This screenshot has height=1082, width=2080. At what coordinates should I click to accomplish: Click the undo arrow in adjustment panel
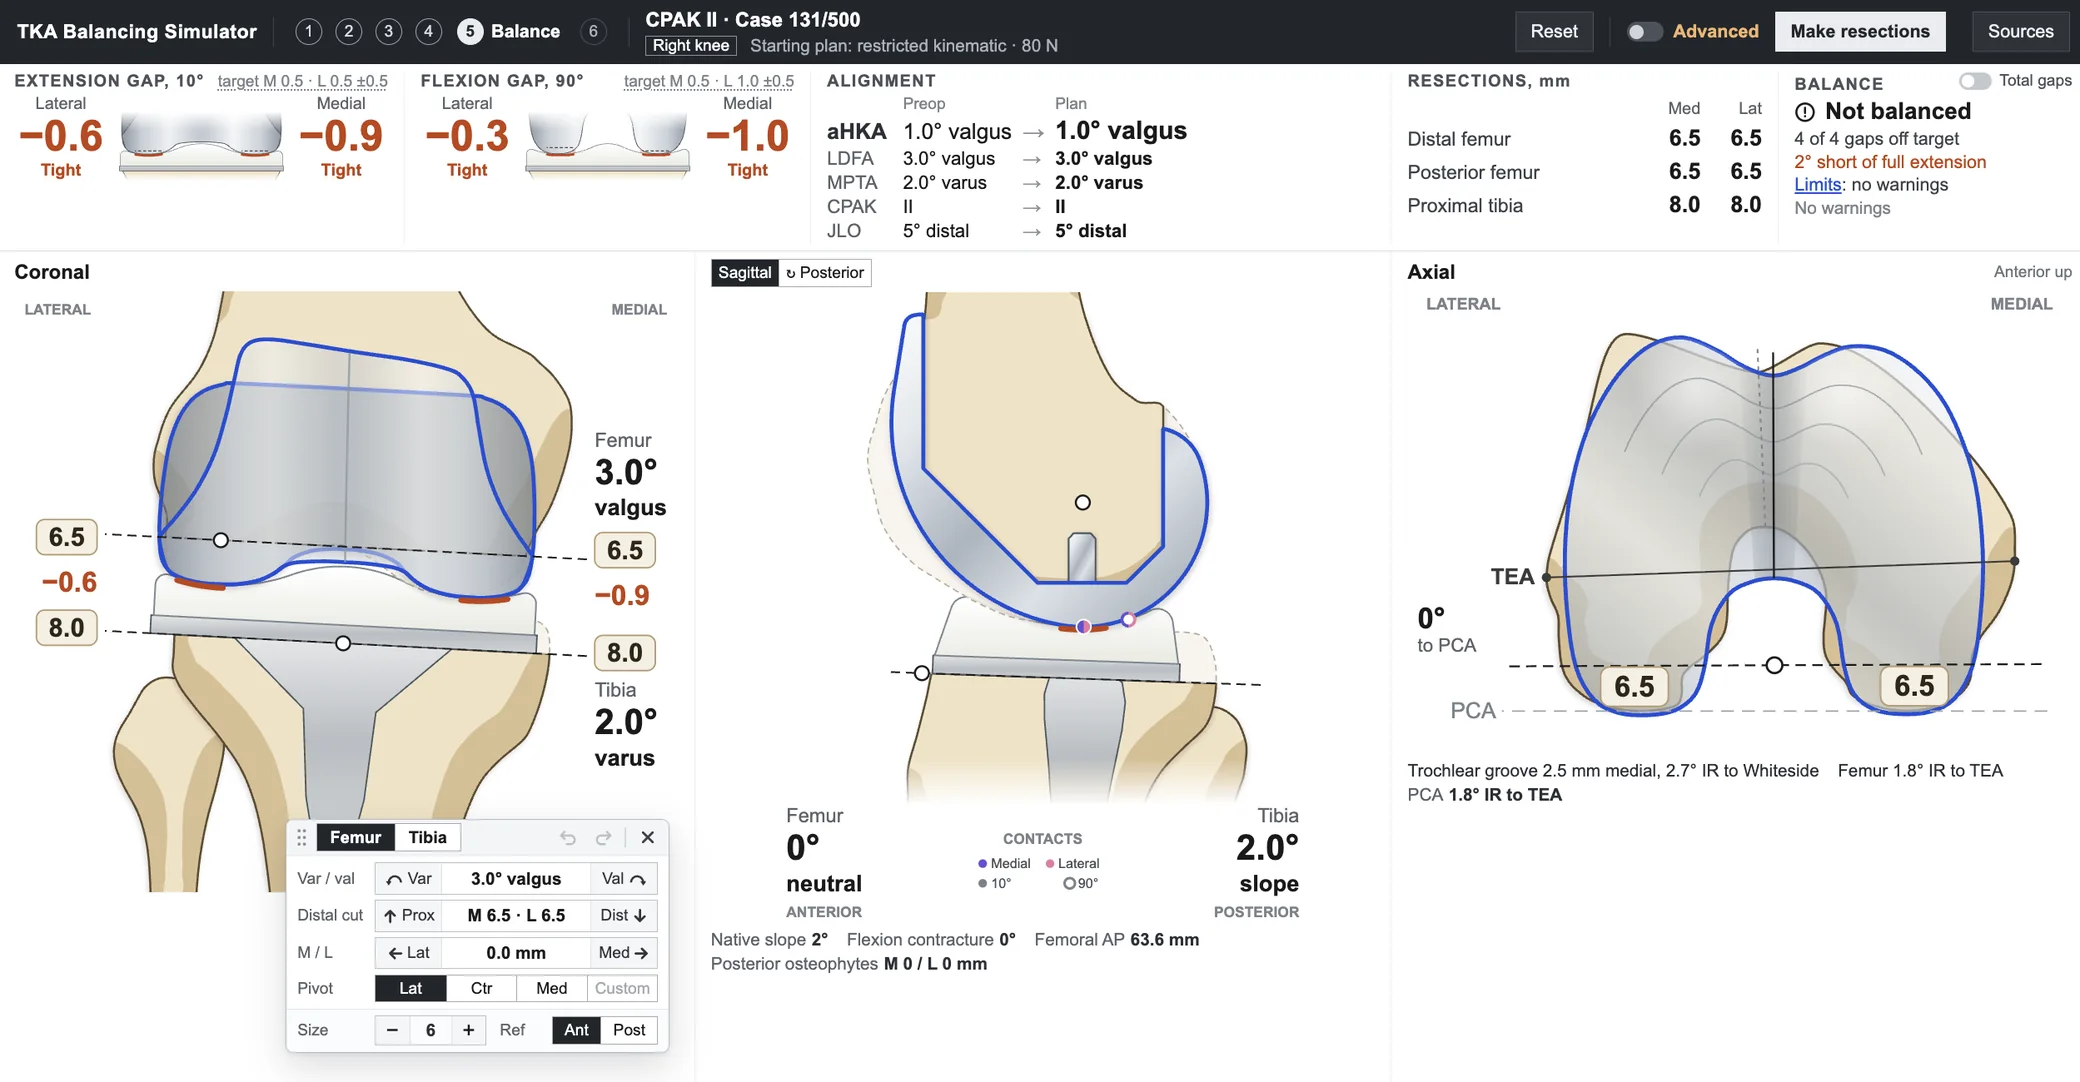[567, 837]
